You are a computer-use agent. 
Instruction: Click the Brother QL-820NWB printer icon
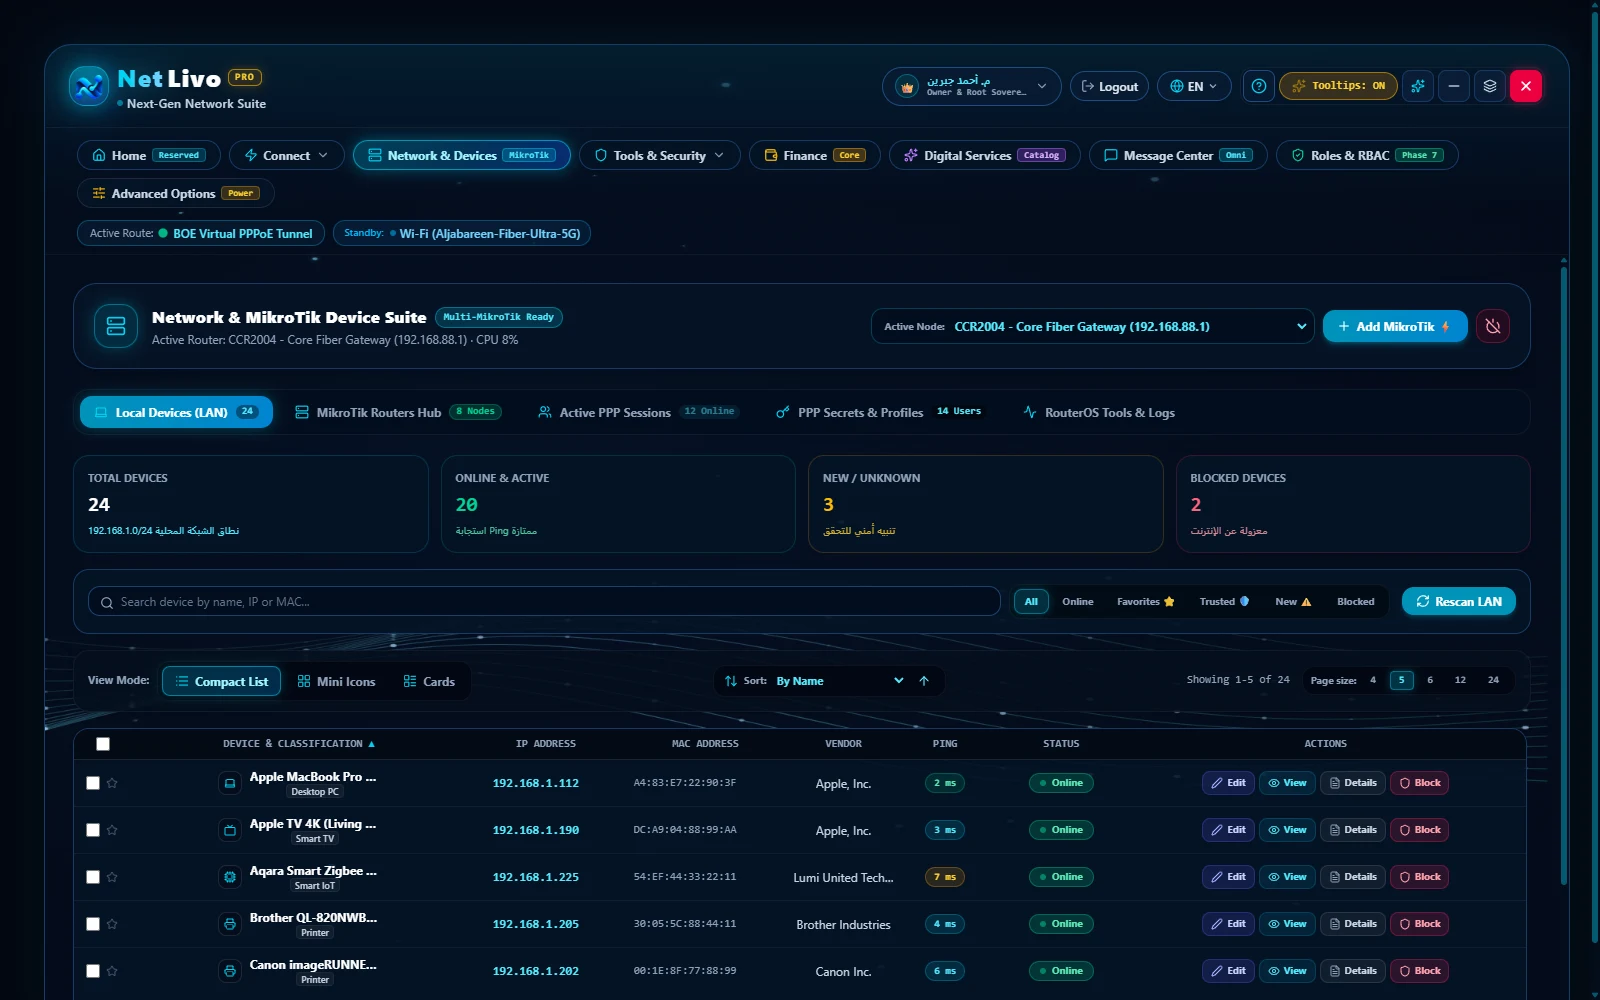pyautogui.click(x=230, y=924)
